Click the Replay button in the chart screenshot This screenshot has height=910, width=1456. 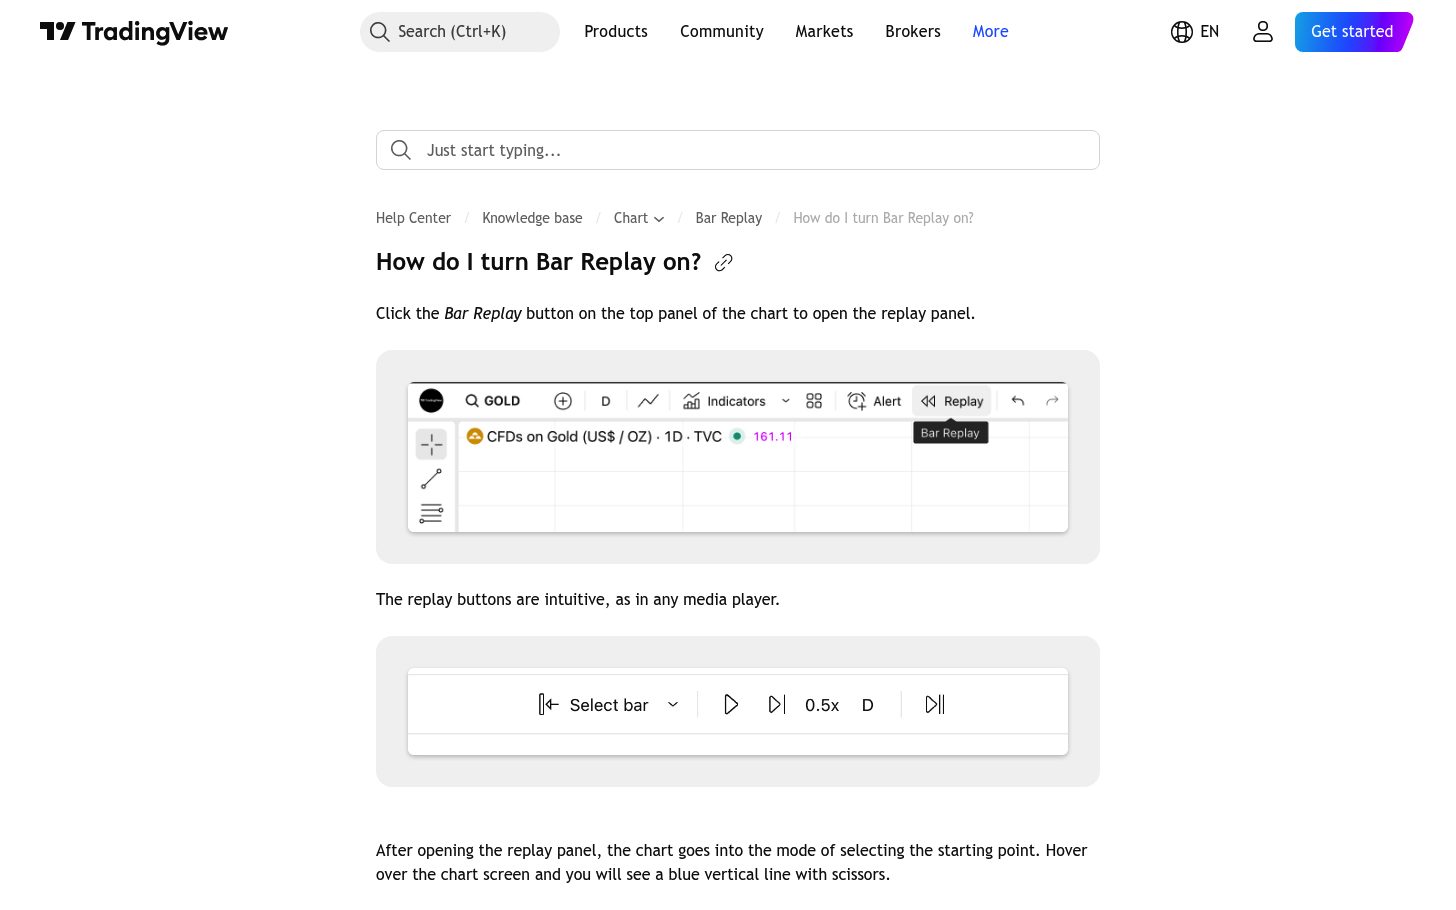[952, 401]
